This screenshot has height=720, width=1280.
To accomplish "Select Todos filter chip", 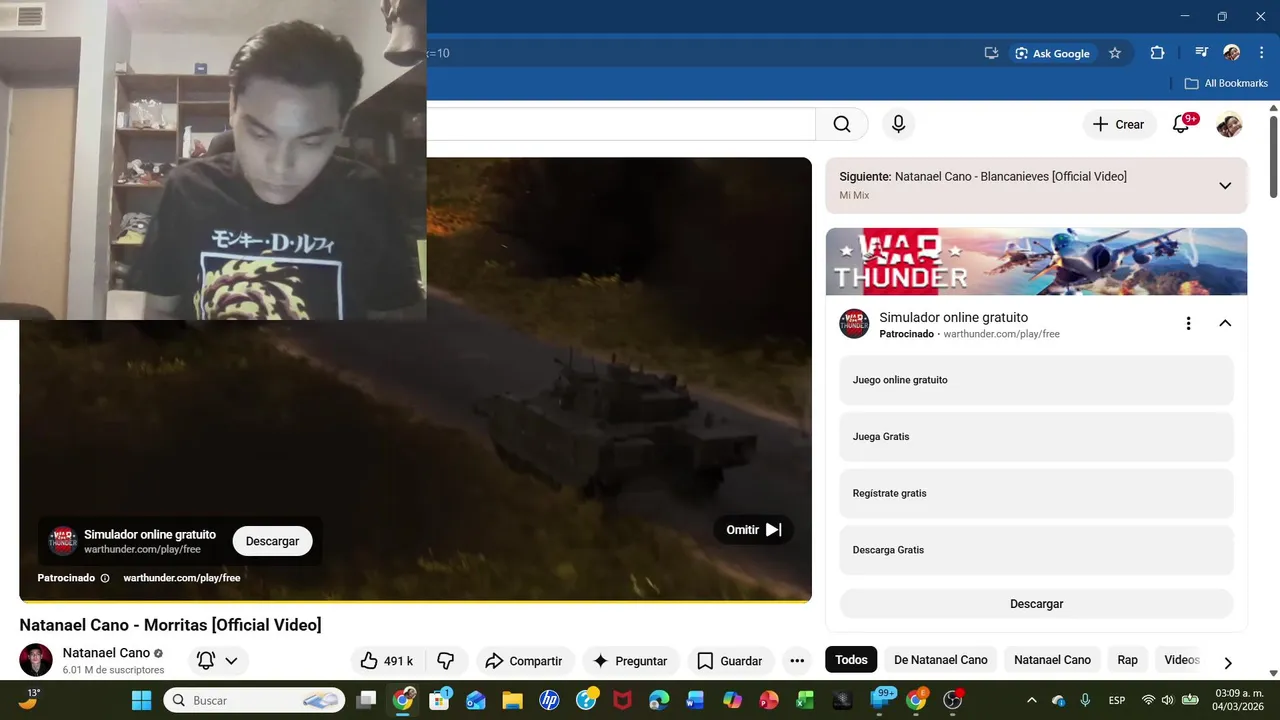I will coord(851,660).
